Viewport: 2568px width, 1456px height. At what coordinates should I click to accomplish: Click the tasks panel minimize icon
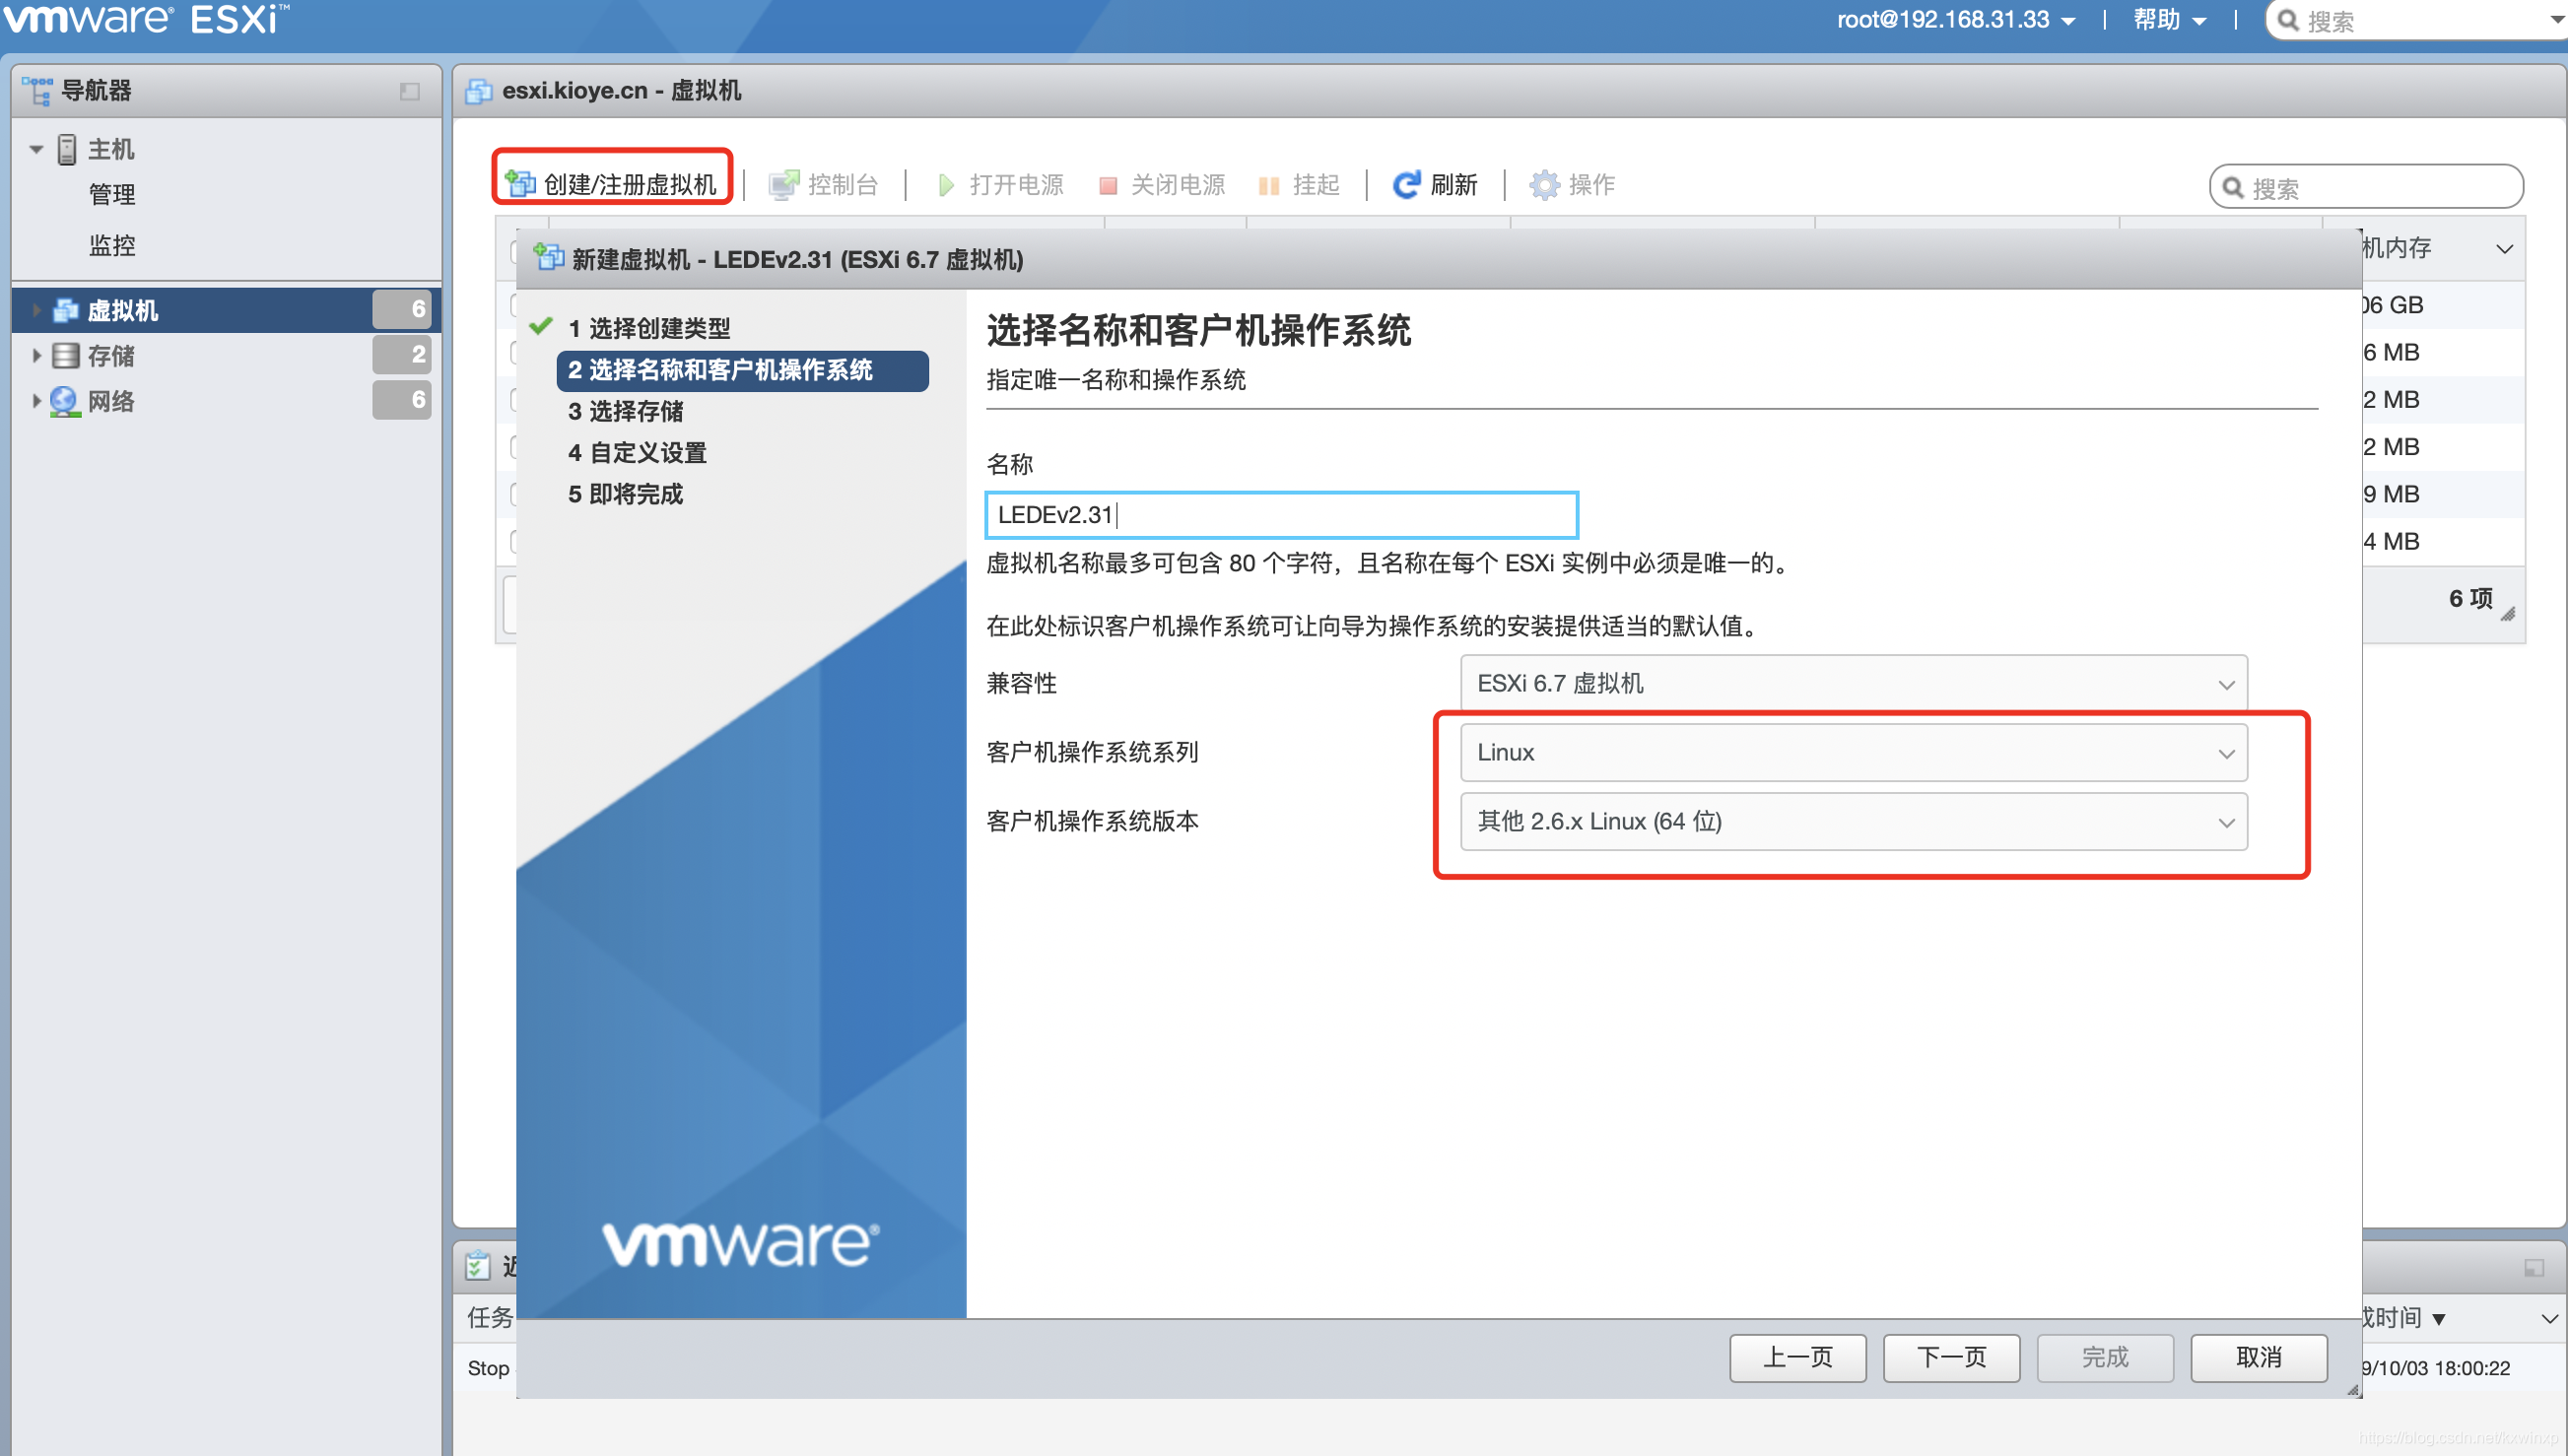coord(2533,1268)
